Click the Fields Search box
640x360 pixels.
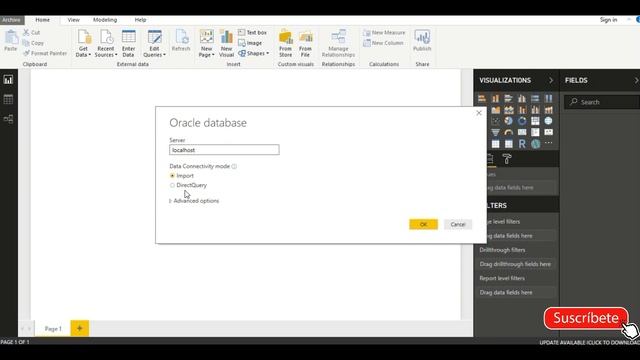[602, 102]
